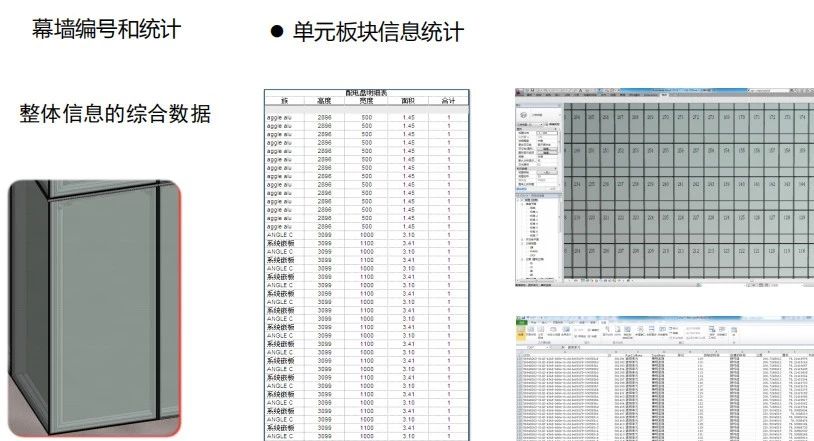Expand the top node in Project Browser
Screen dimensions: 814x441
522,200
